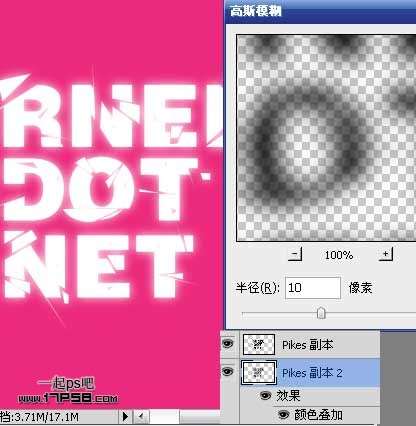Select the Pikes 副本 2 layer thumbnail

pyautogui.click(x=259, y=372)
